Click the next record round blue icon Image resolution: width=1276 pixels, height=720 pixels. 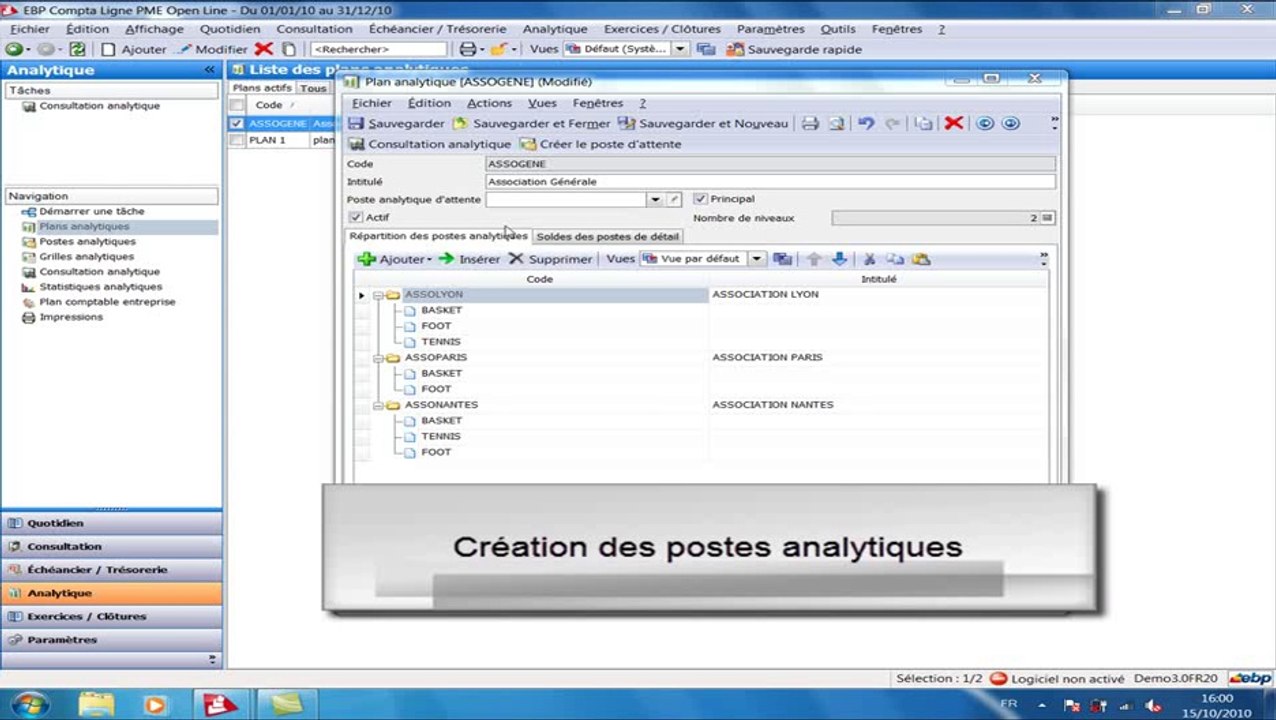click(x=1011, y=123)
